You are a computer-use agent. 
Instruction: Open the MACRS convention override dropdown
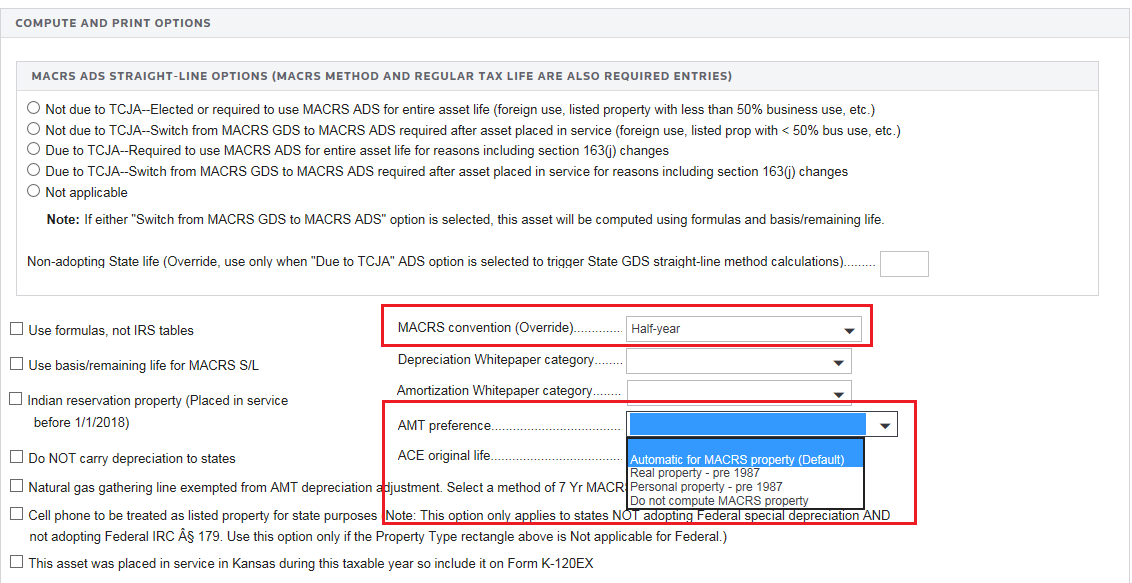(849, 329)
